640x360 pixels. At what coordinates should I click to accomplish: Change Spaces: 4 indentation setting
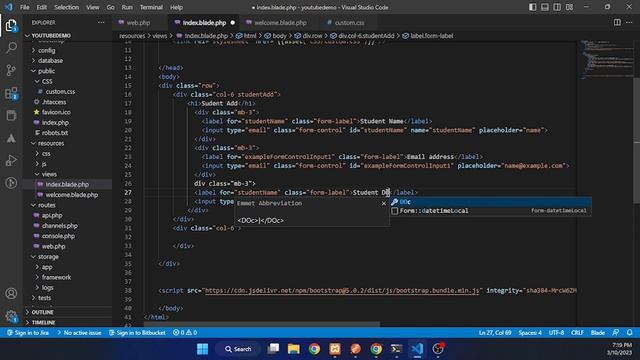(530, 333)
